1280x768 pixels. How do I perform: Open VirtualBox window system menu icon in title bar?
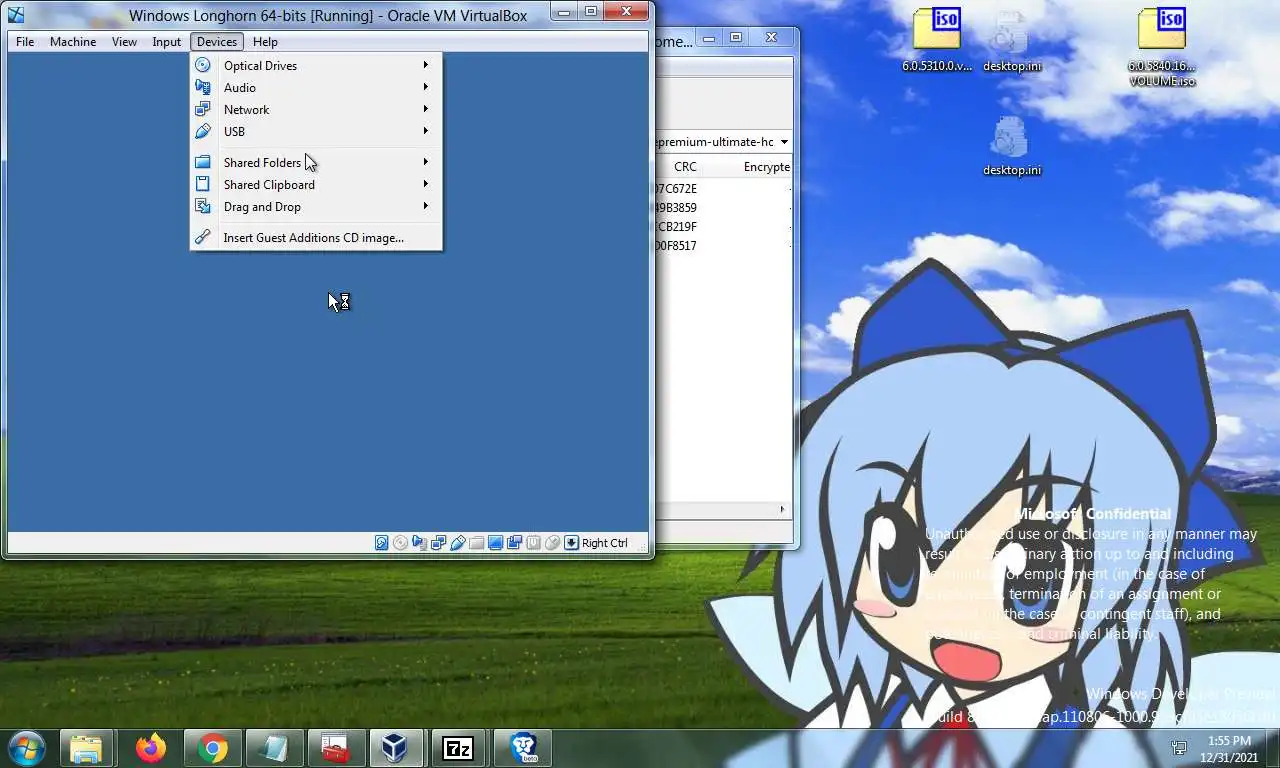click(16, 14)
